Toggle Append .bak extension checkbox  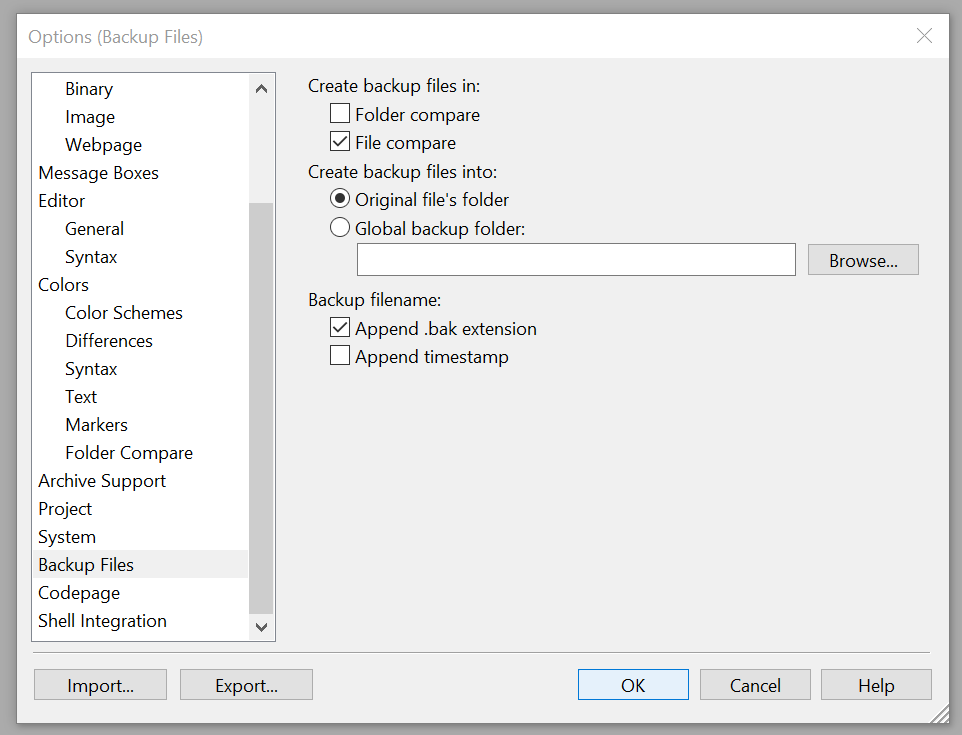[340, 328]
